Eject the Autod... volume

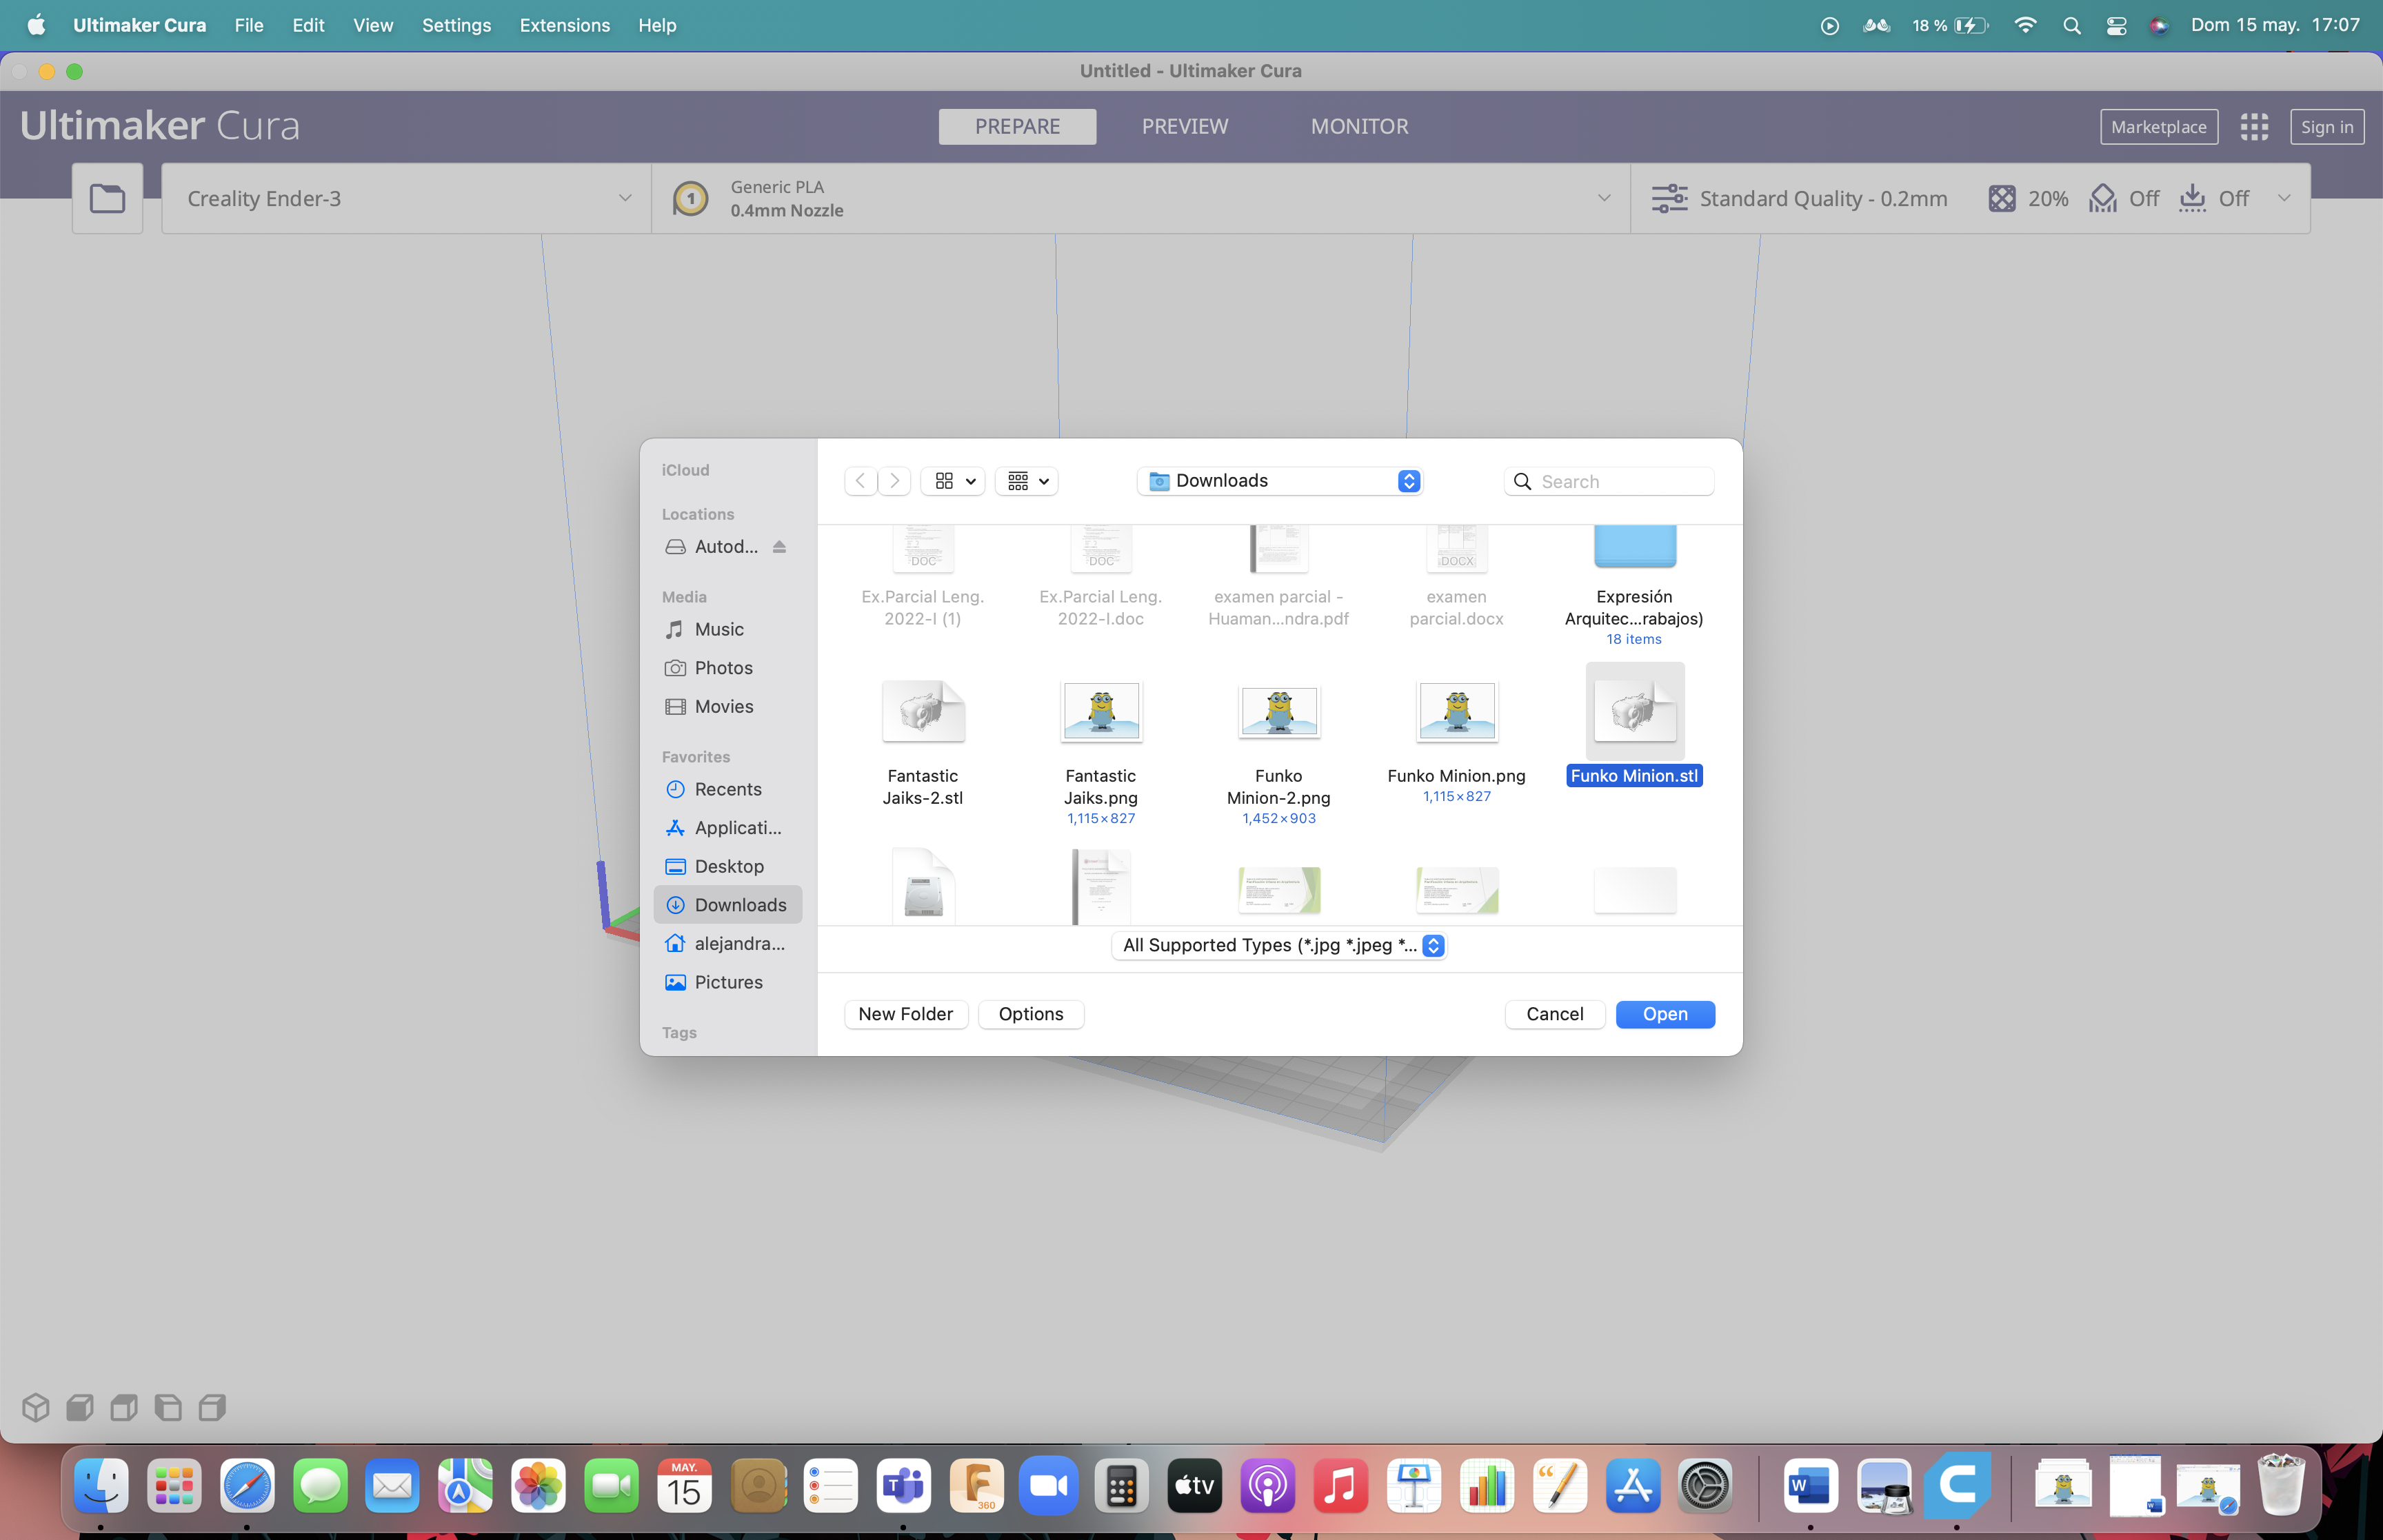click(779, 547)
